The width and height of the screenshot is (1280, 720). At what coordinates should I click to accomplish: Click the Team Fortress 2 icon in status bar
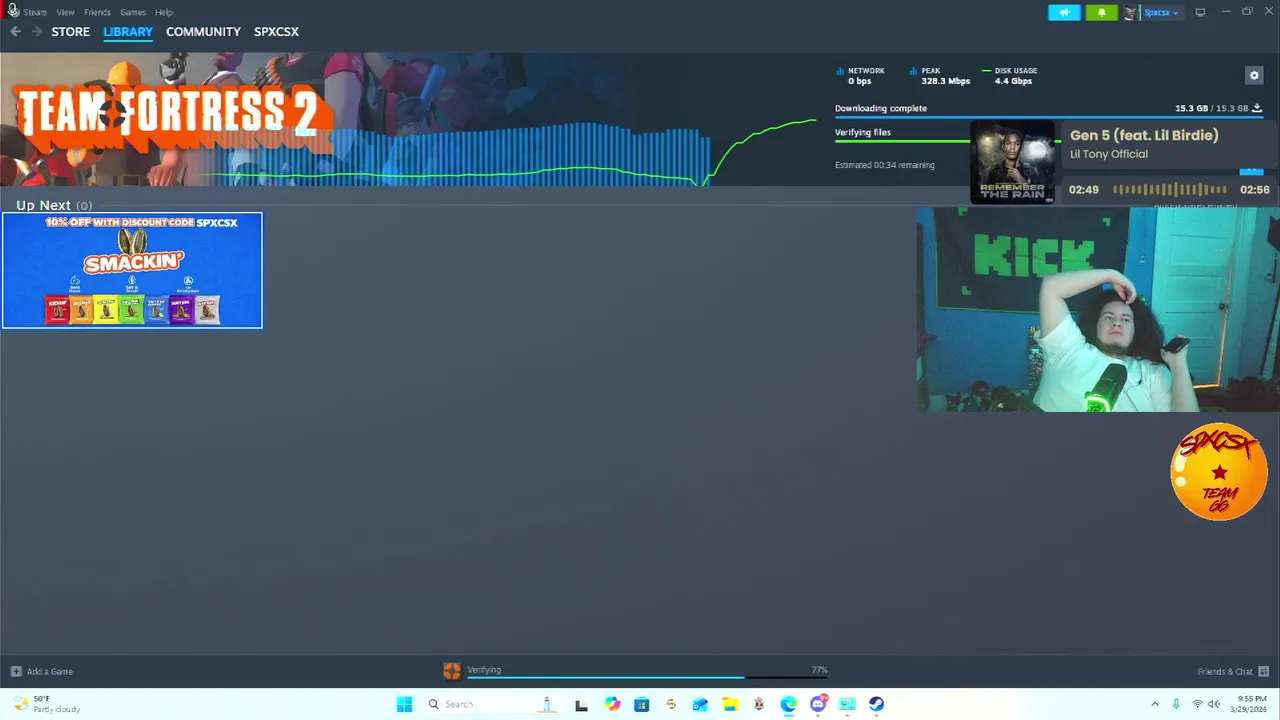click(452, 671)
